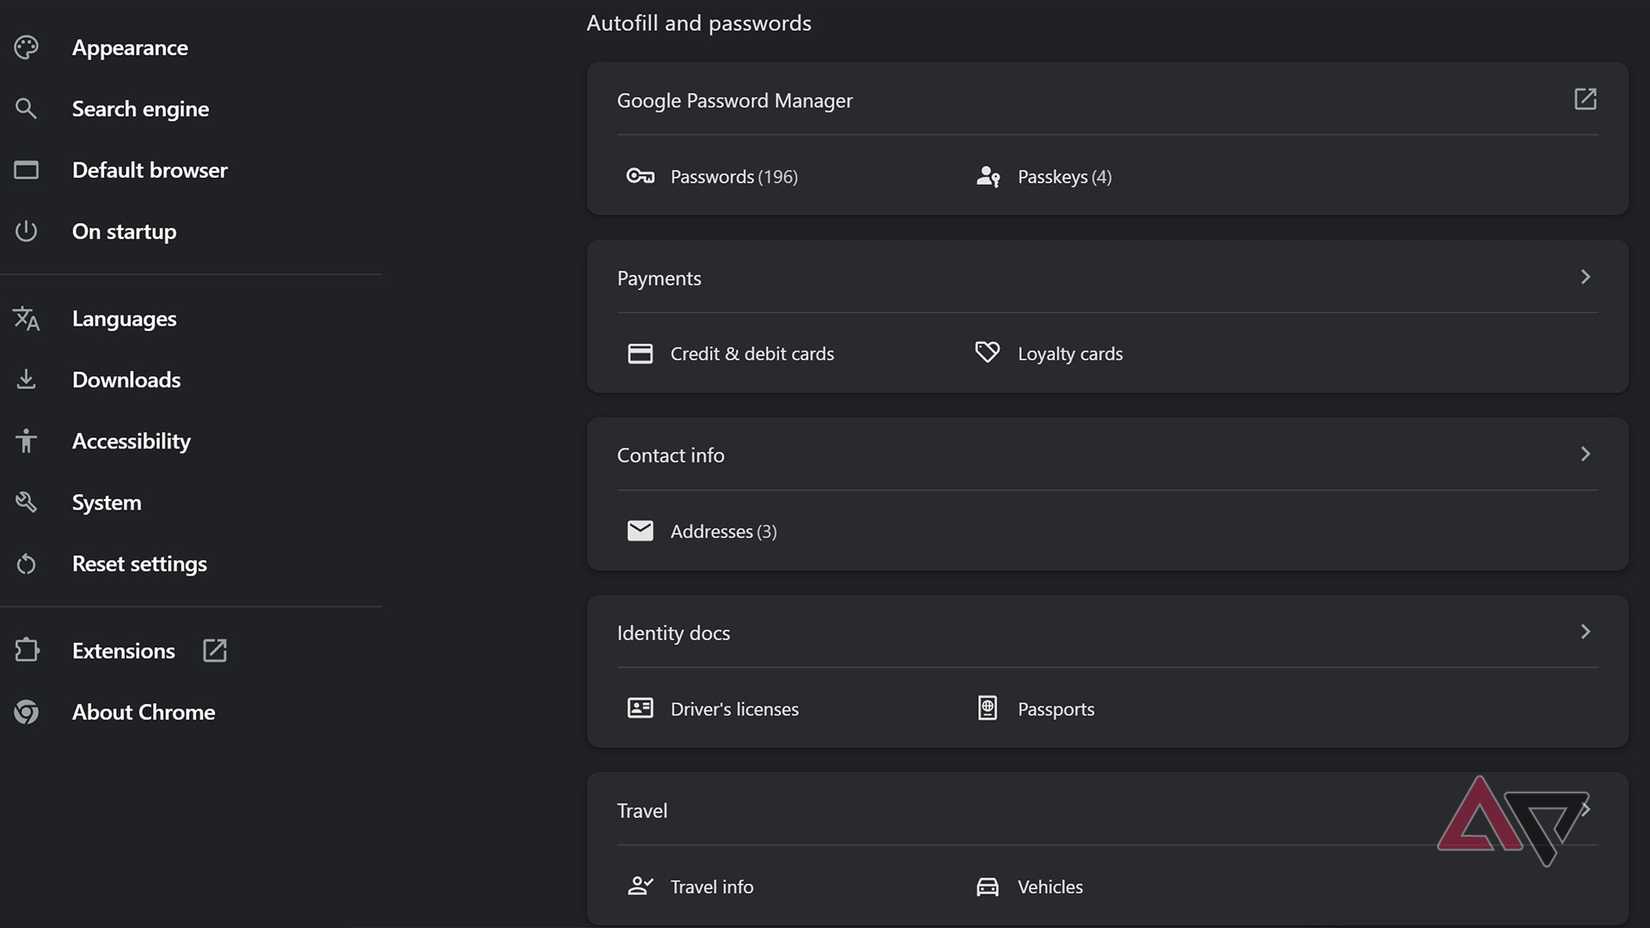
Task: Go to Search engine settings
Action: point(140,108)
